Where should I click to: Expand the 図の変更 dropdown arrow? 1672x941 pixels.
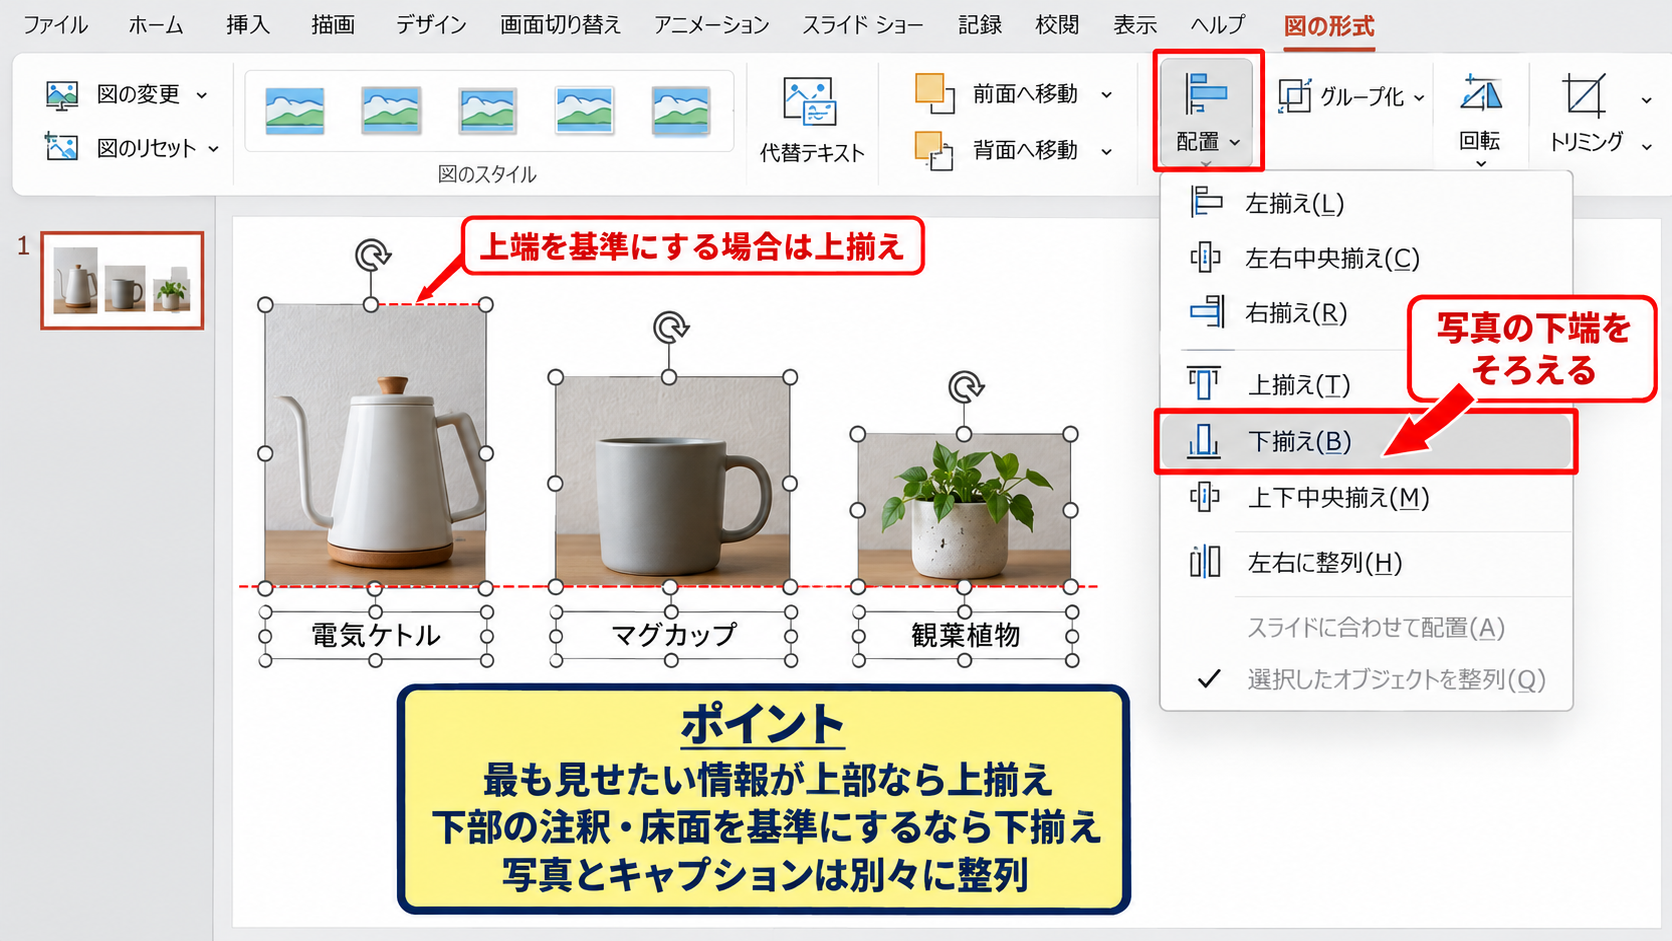pyautogui.click(x=202, y=95)
